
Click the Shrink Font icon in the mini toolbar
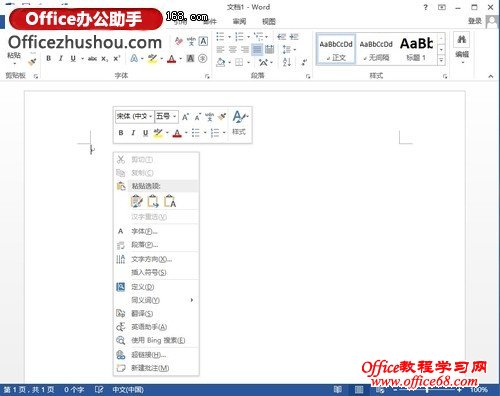197,117
